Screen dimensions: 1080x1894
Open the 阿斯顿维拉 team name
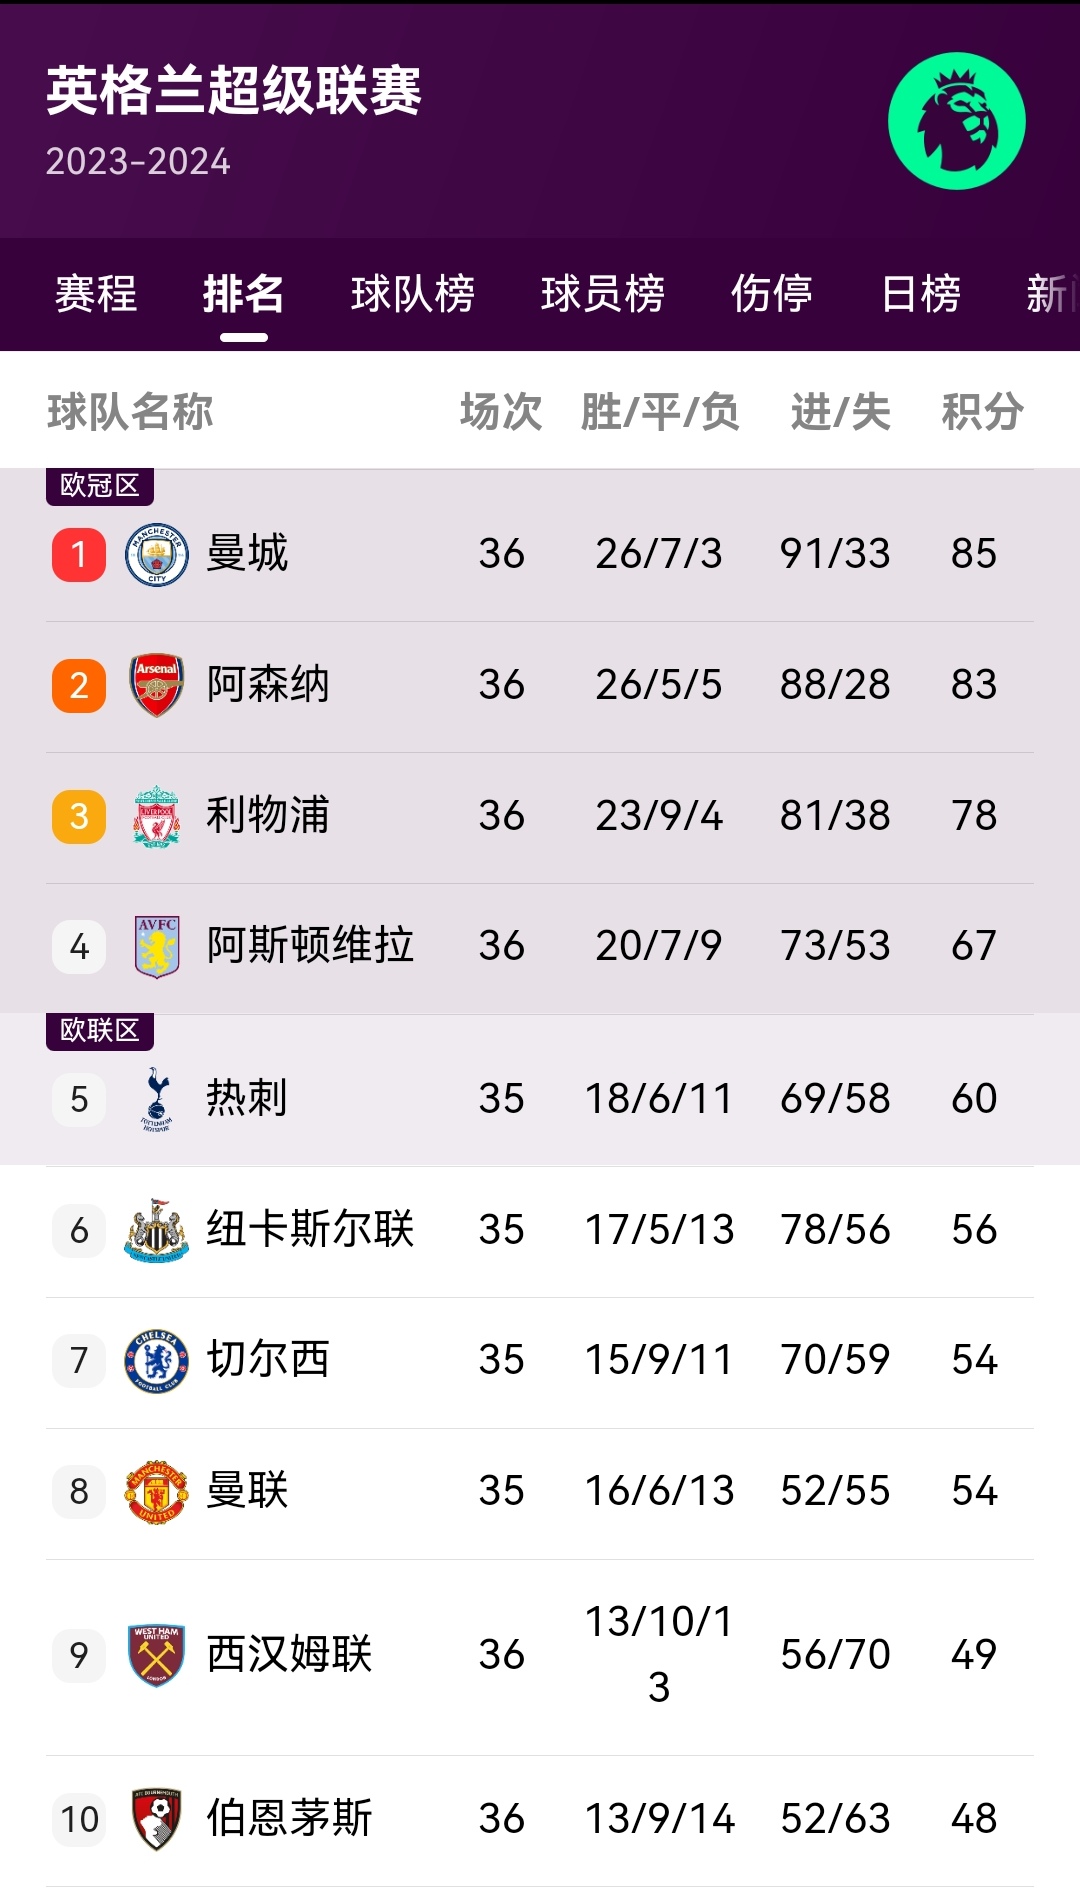coord(310,946)
